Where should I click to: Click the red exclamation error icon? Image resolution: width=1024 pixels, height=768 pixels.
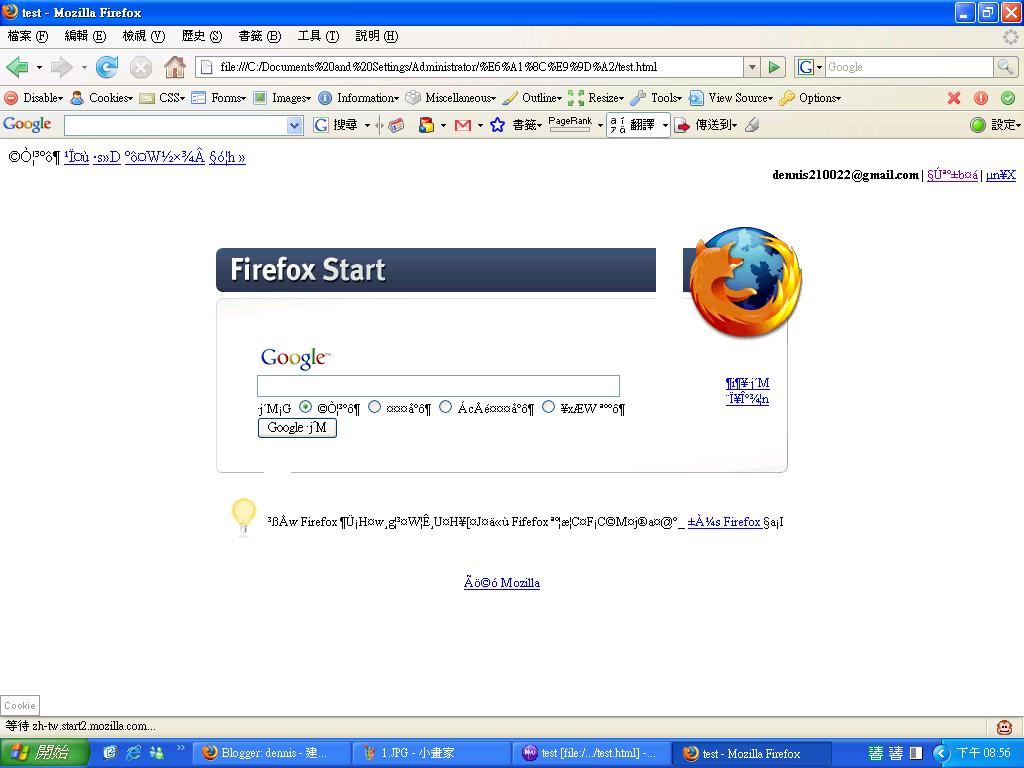point(981,98)
